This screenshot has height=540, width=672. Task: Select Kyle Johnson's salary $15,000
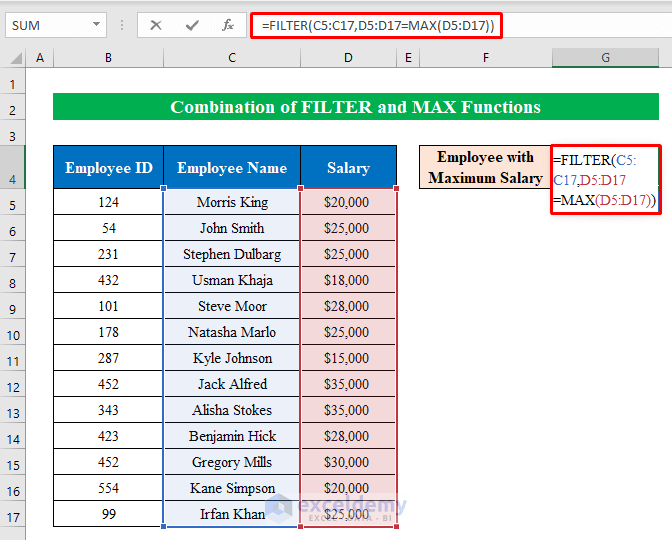point(348,358)
